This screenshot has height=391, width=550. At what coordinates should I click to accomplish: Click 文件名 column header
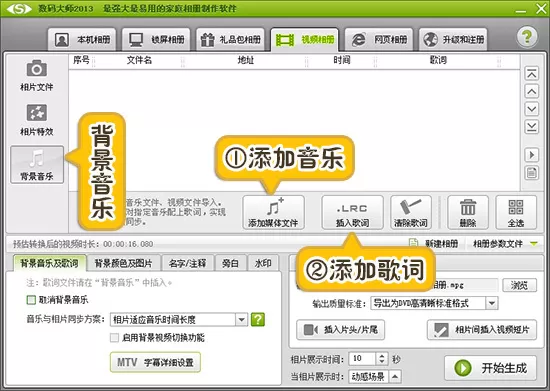[139, 60]
